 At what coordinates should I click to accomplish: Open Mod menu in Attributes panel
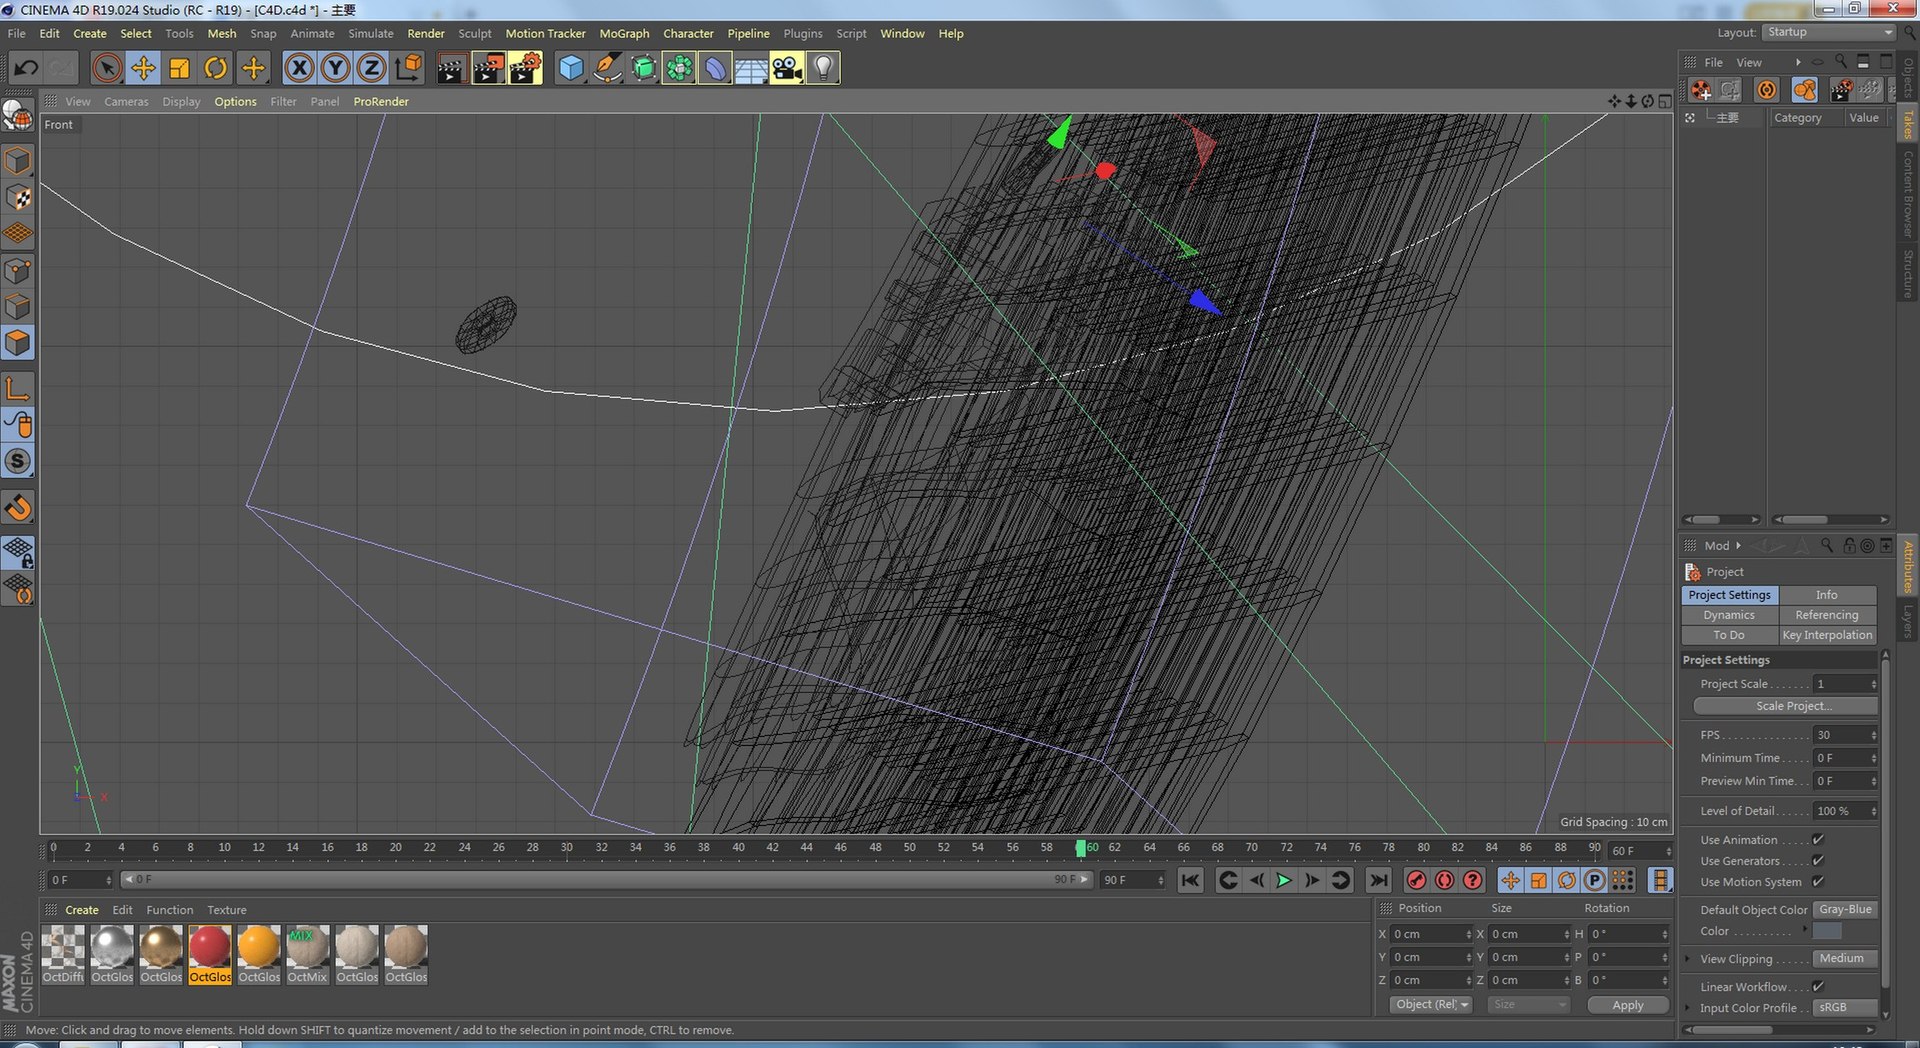pos(1717,546)
